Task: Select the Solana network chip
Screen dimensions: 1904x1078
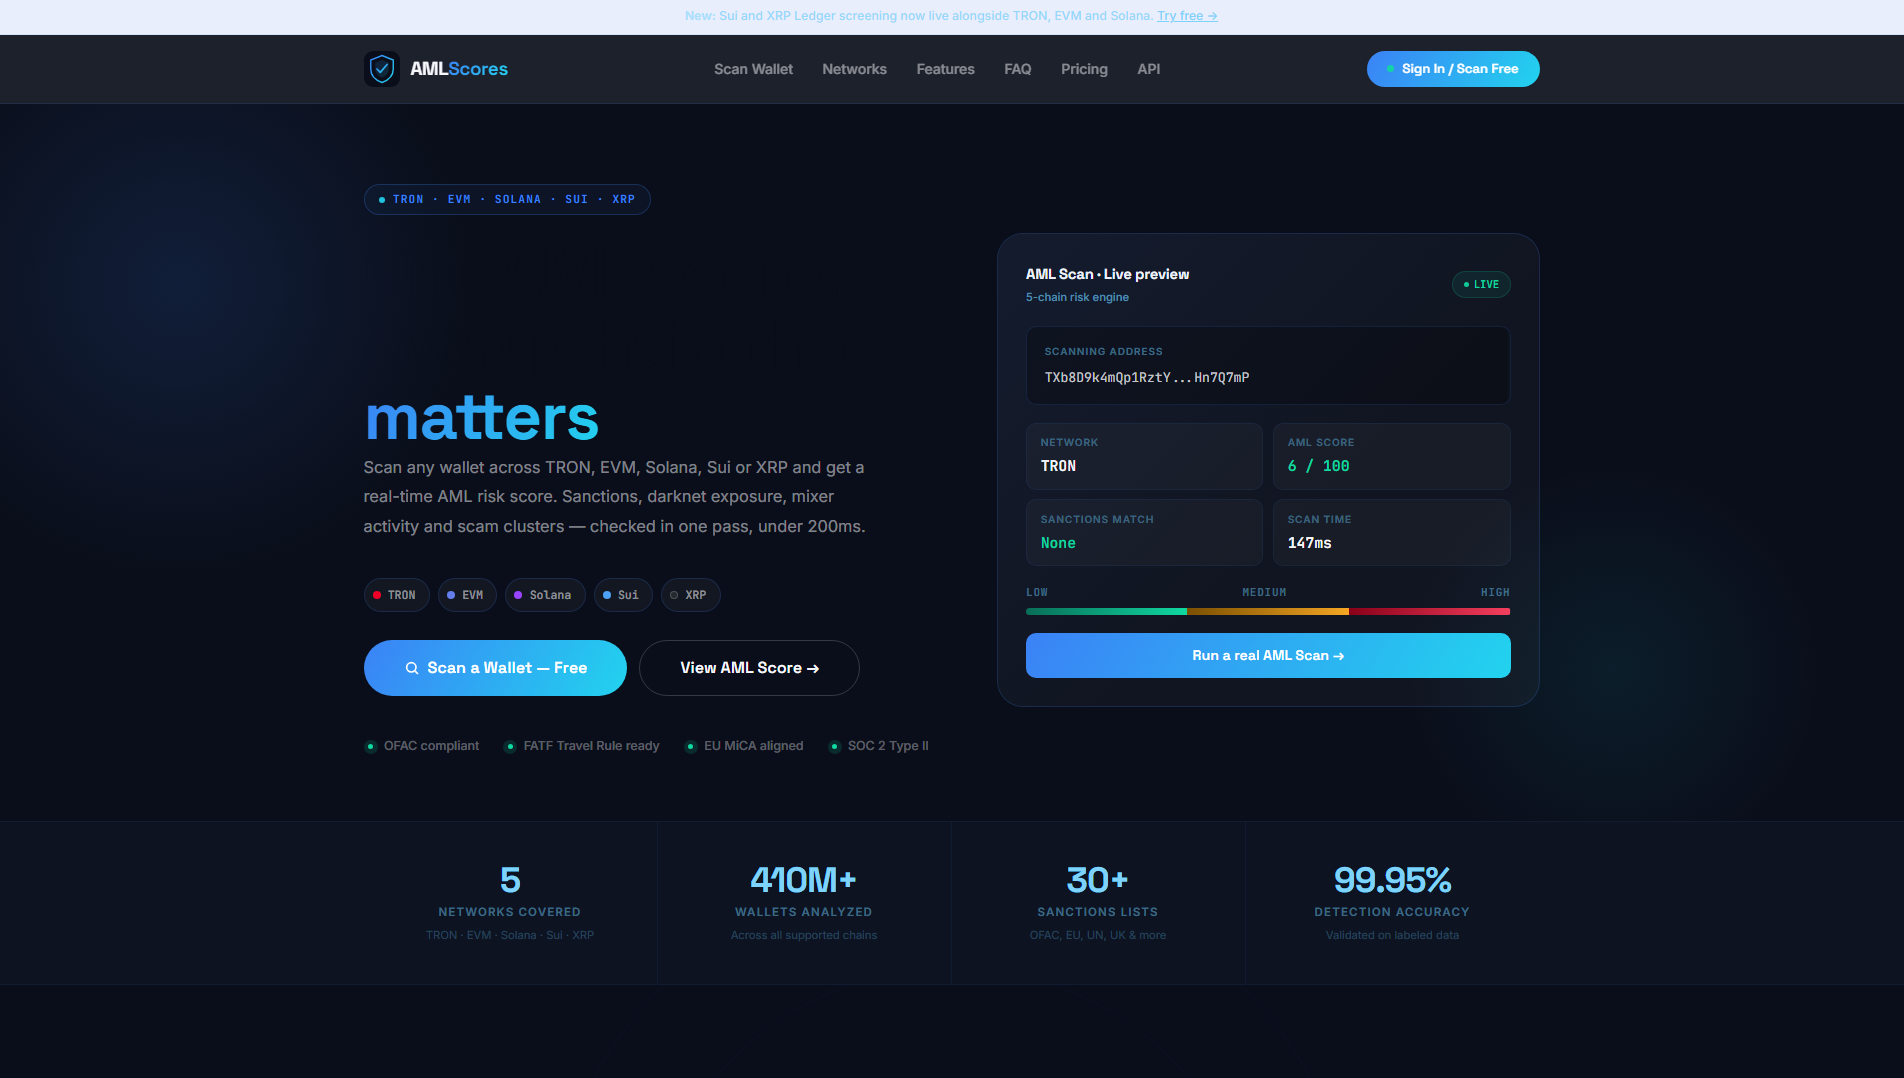Action: [x=545, y=595]
